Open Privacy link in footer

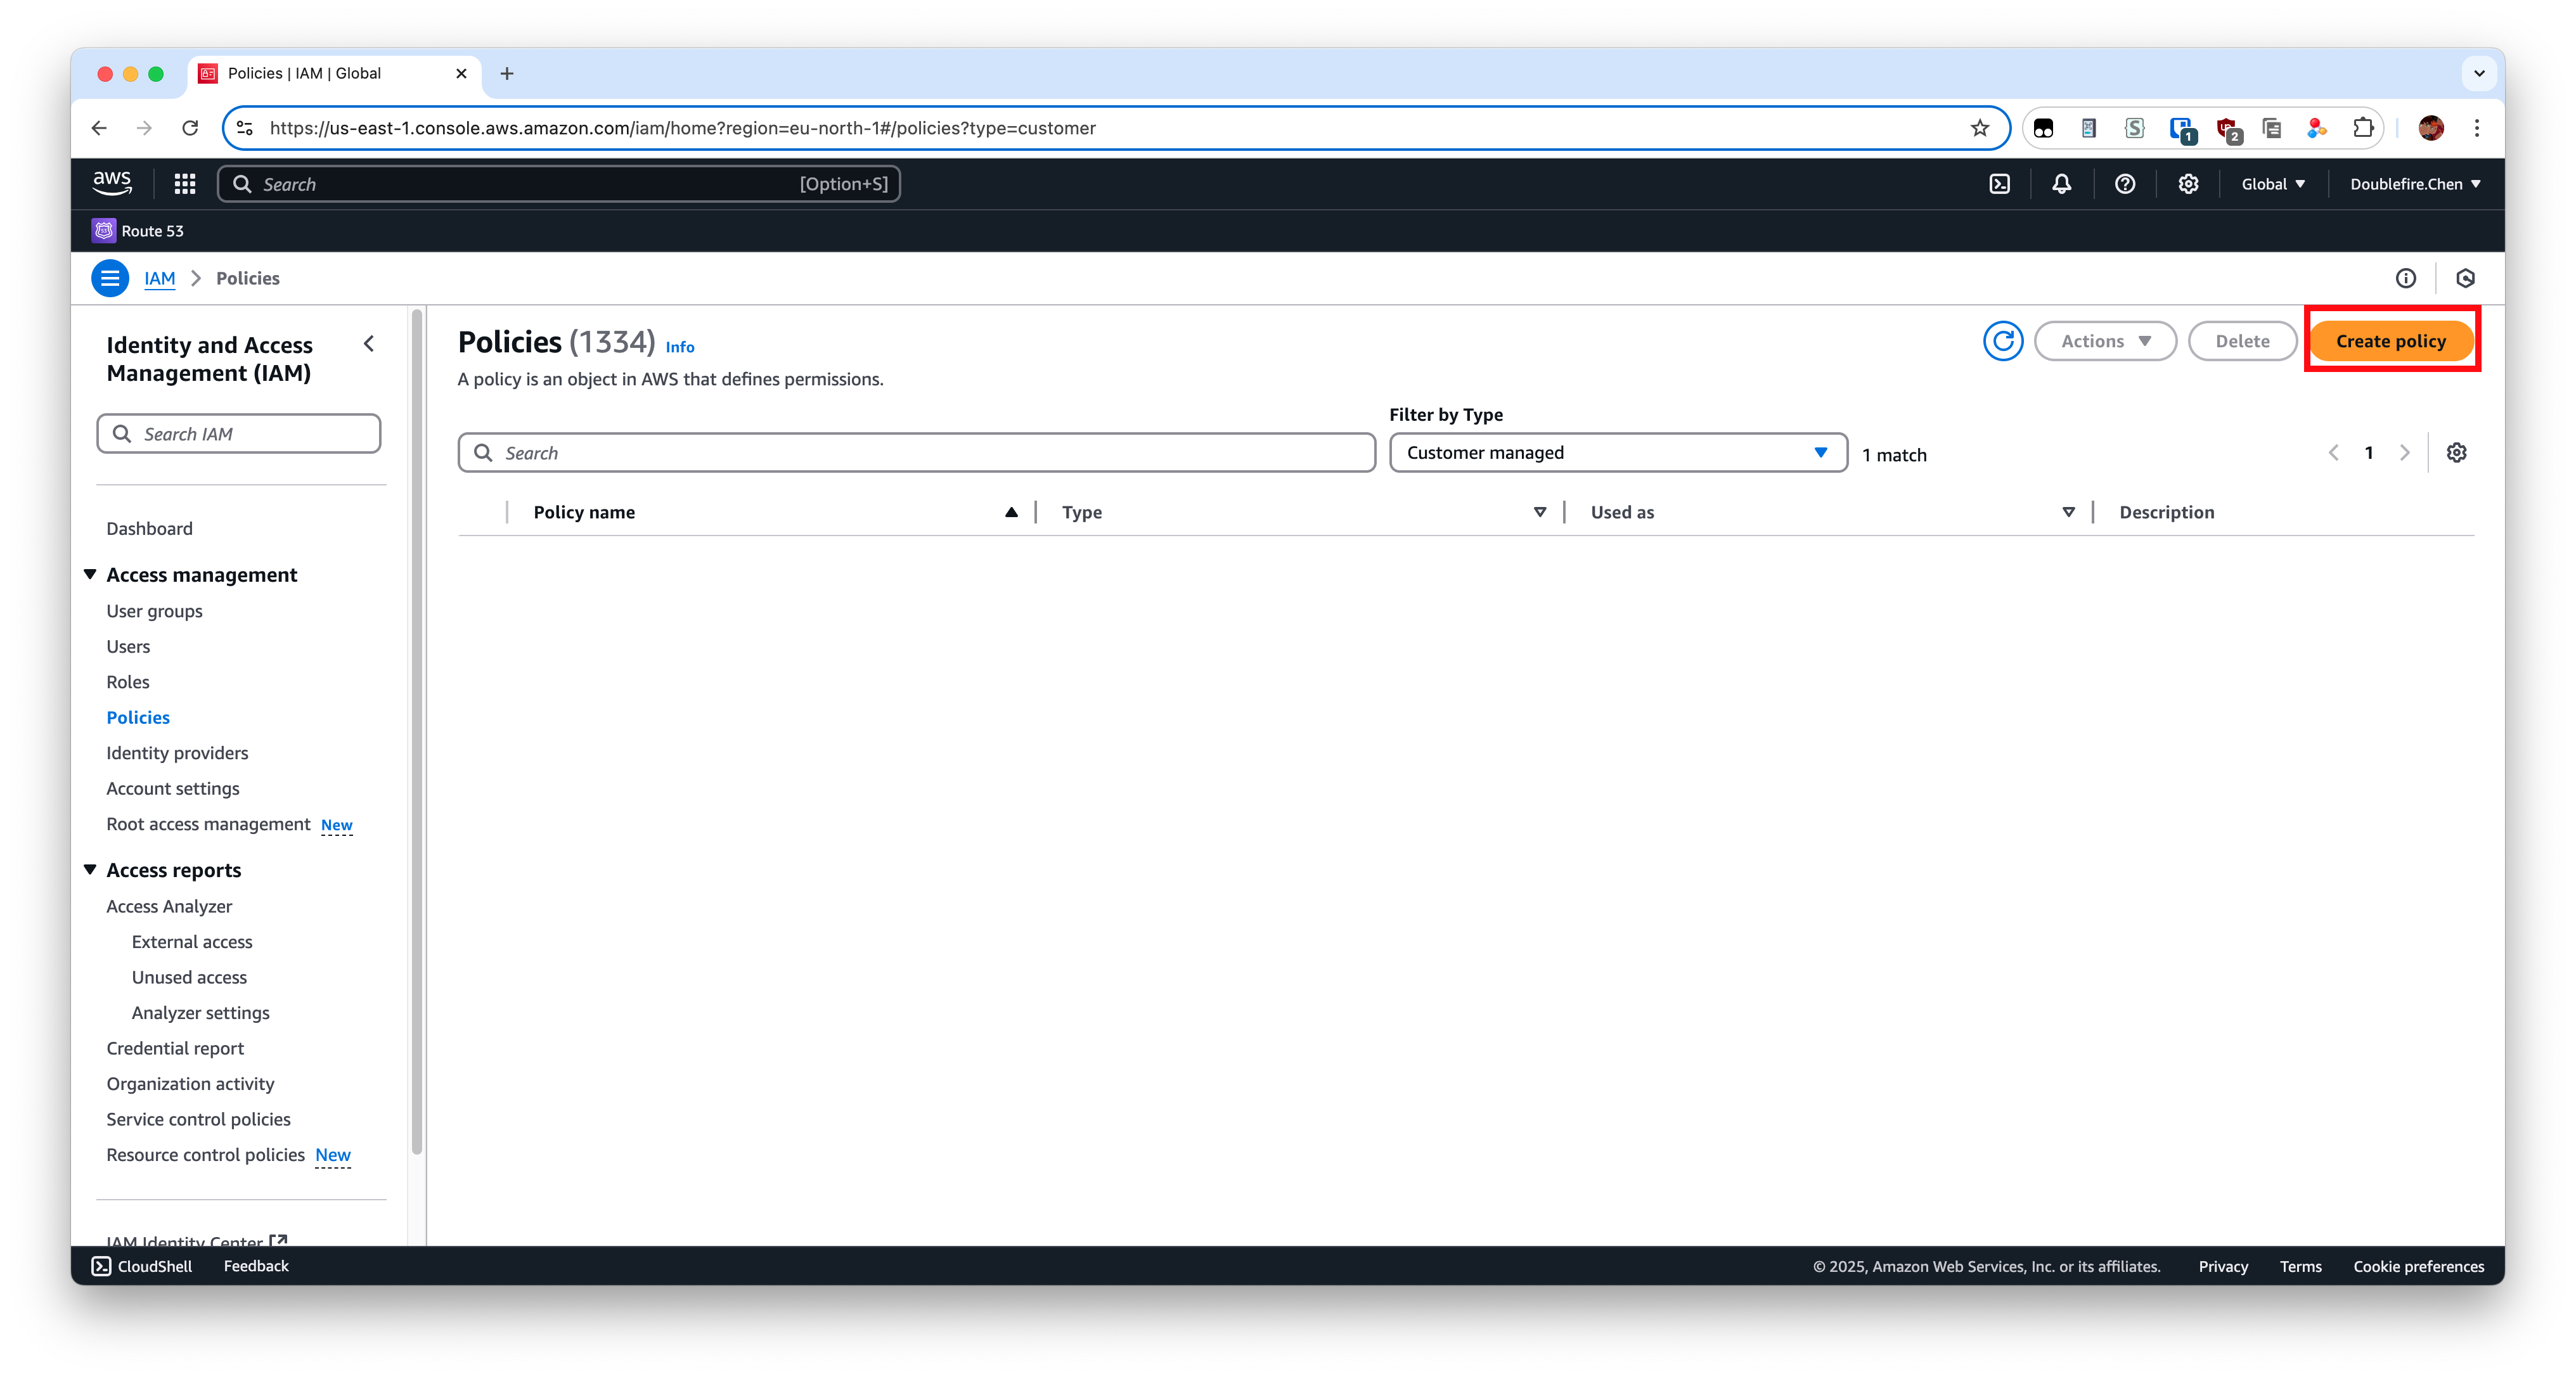tap(2222, 1266)
